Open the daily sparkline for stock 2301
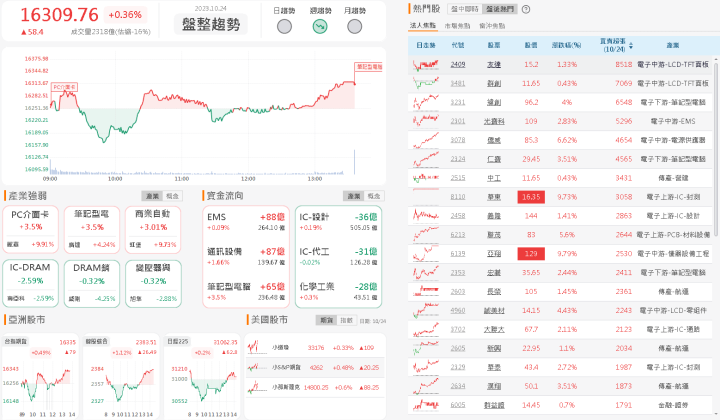 [x=425, y=121]
